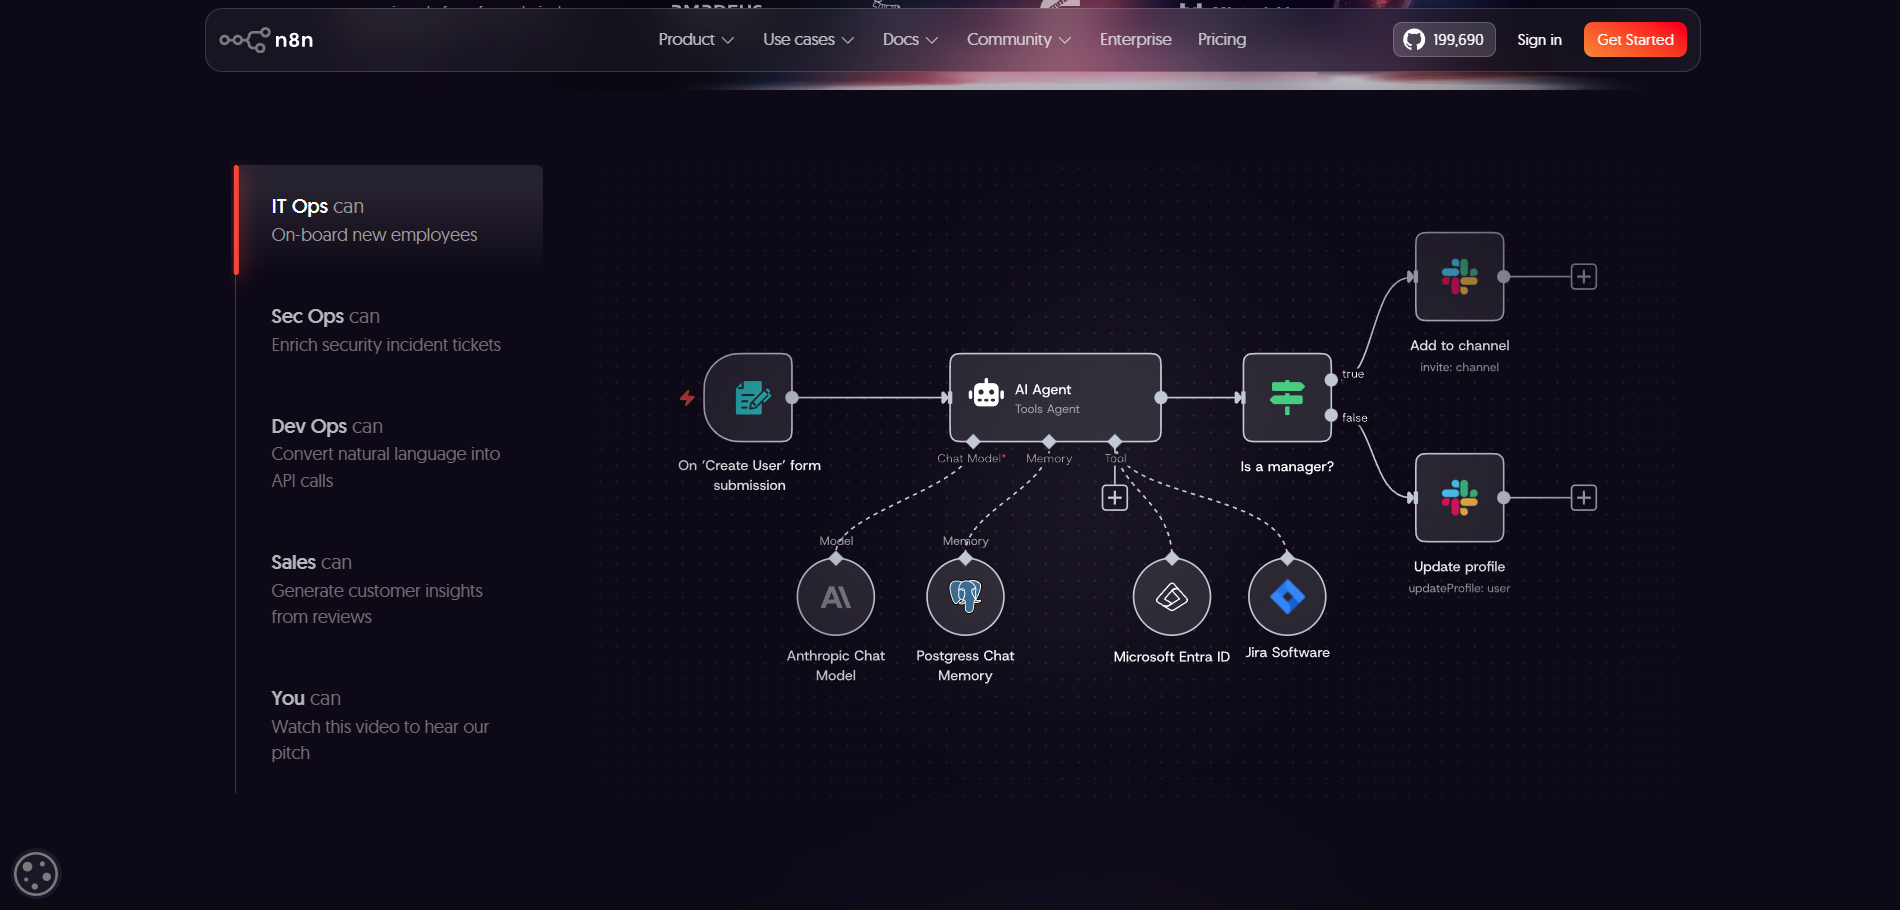Select the You can watch video tab
The image size is (1900, 910).
(x=389, y=725)
